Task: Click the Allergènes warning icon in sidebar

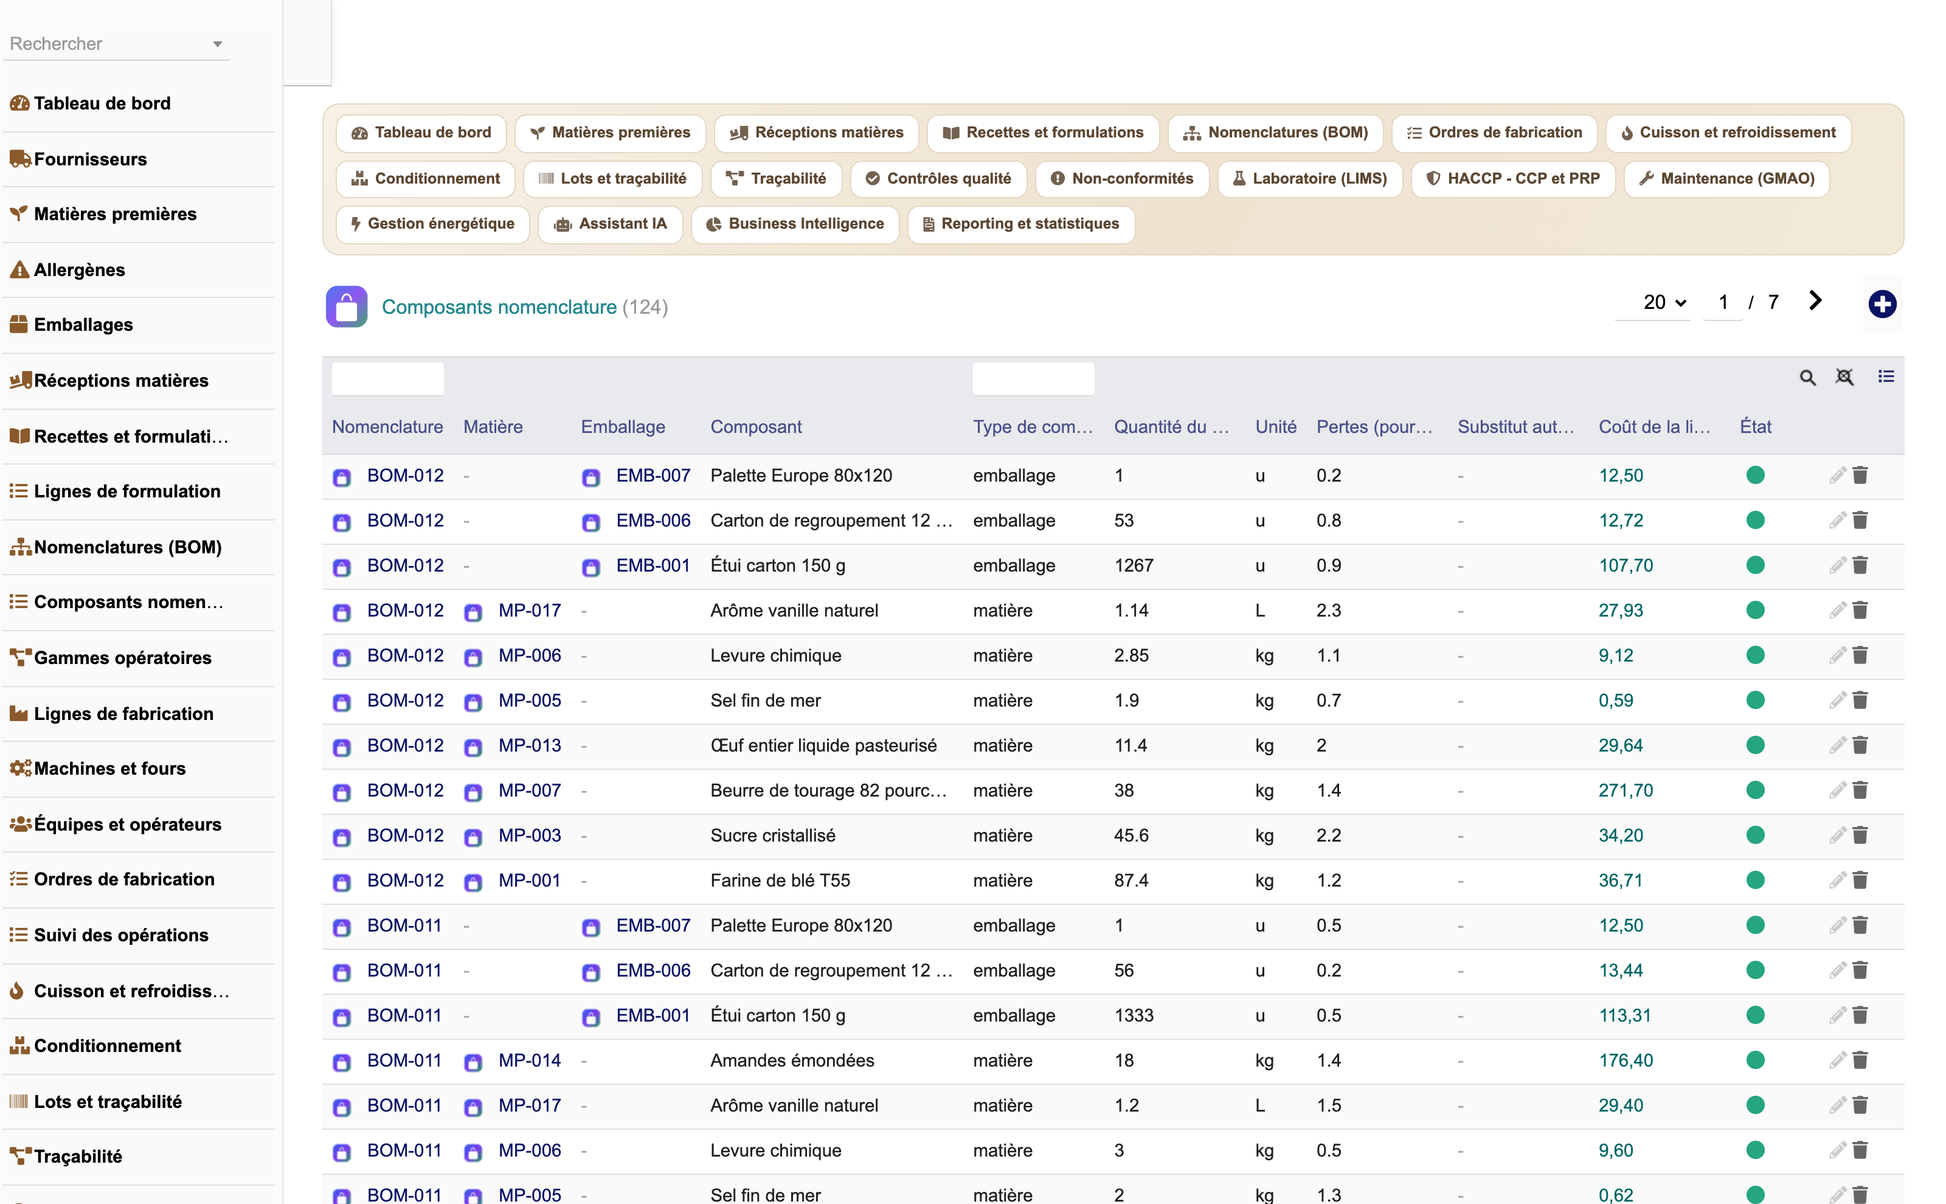Action: coord(19,269)
